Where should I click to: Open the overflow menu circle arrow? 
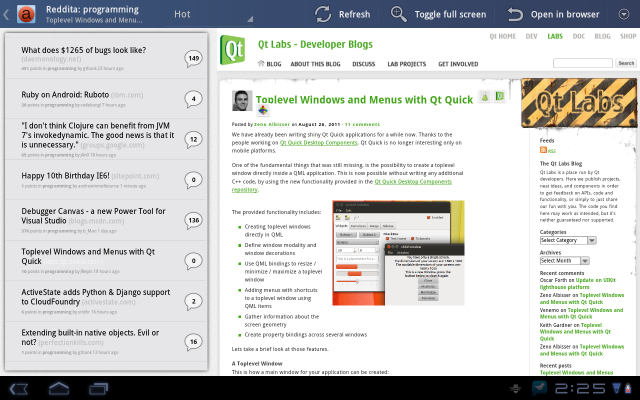(624, 14)
